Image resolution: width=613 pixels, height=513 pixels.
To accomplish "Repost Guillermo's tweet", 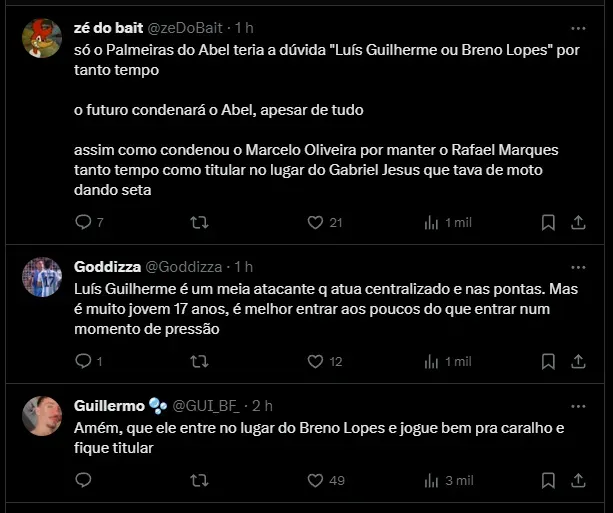I will [199, 480].
